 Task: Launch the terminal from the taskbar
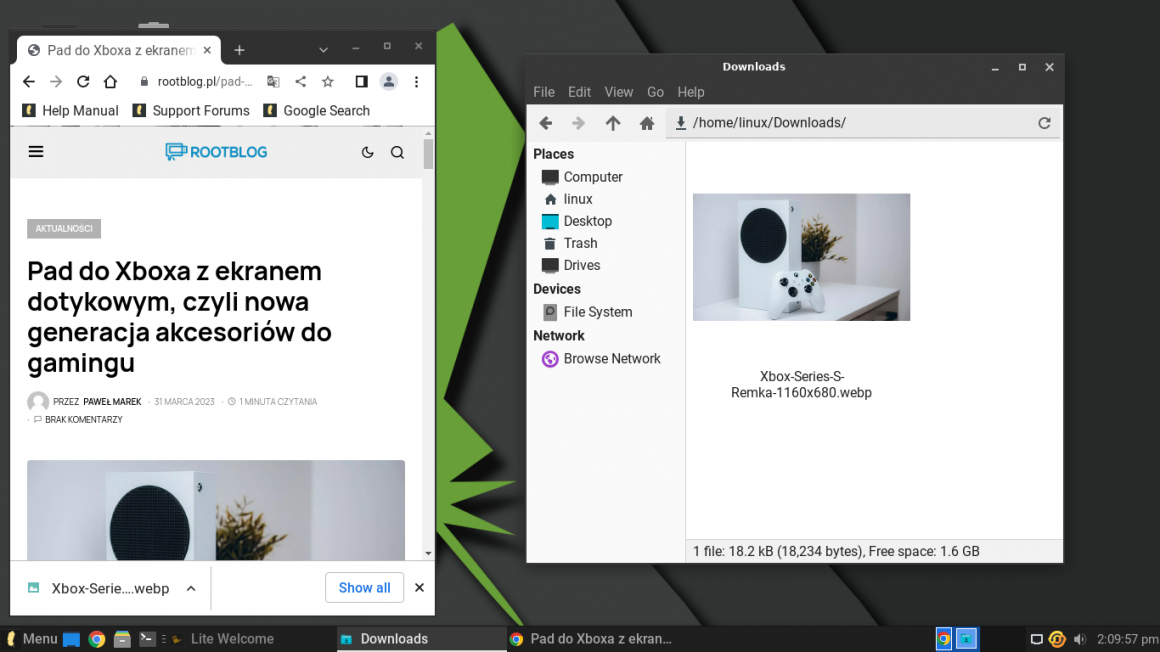147,638
